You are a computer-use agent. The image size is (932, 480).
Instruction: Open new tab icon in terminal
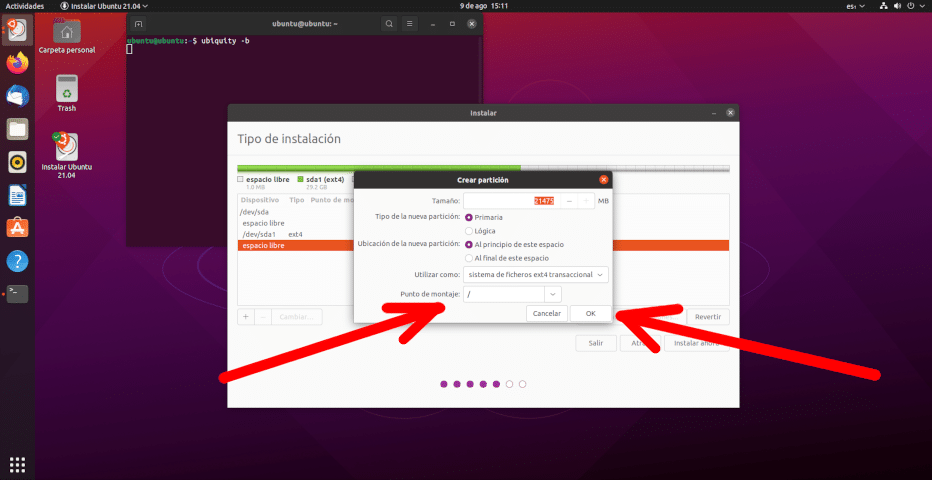tap(138, 24)
